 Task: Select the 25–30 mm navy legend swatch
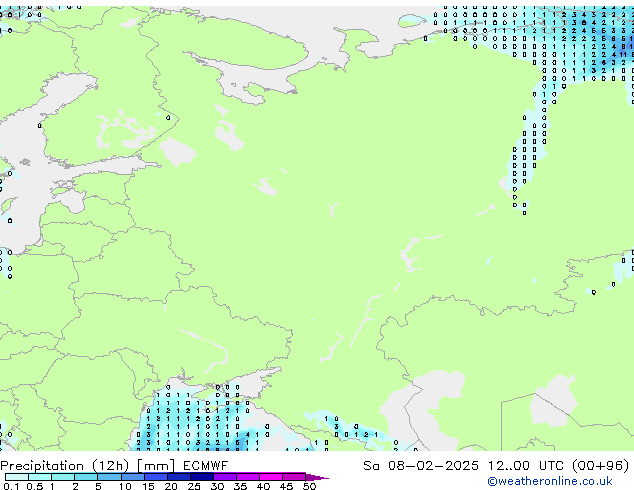(x=202, y=477)
